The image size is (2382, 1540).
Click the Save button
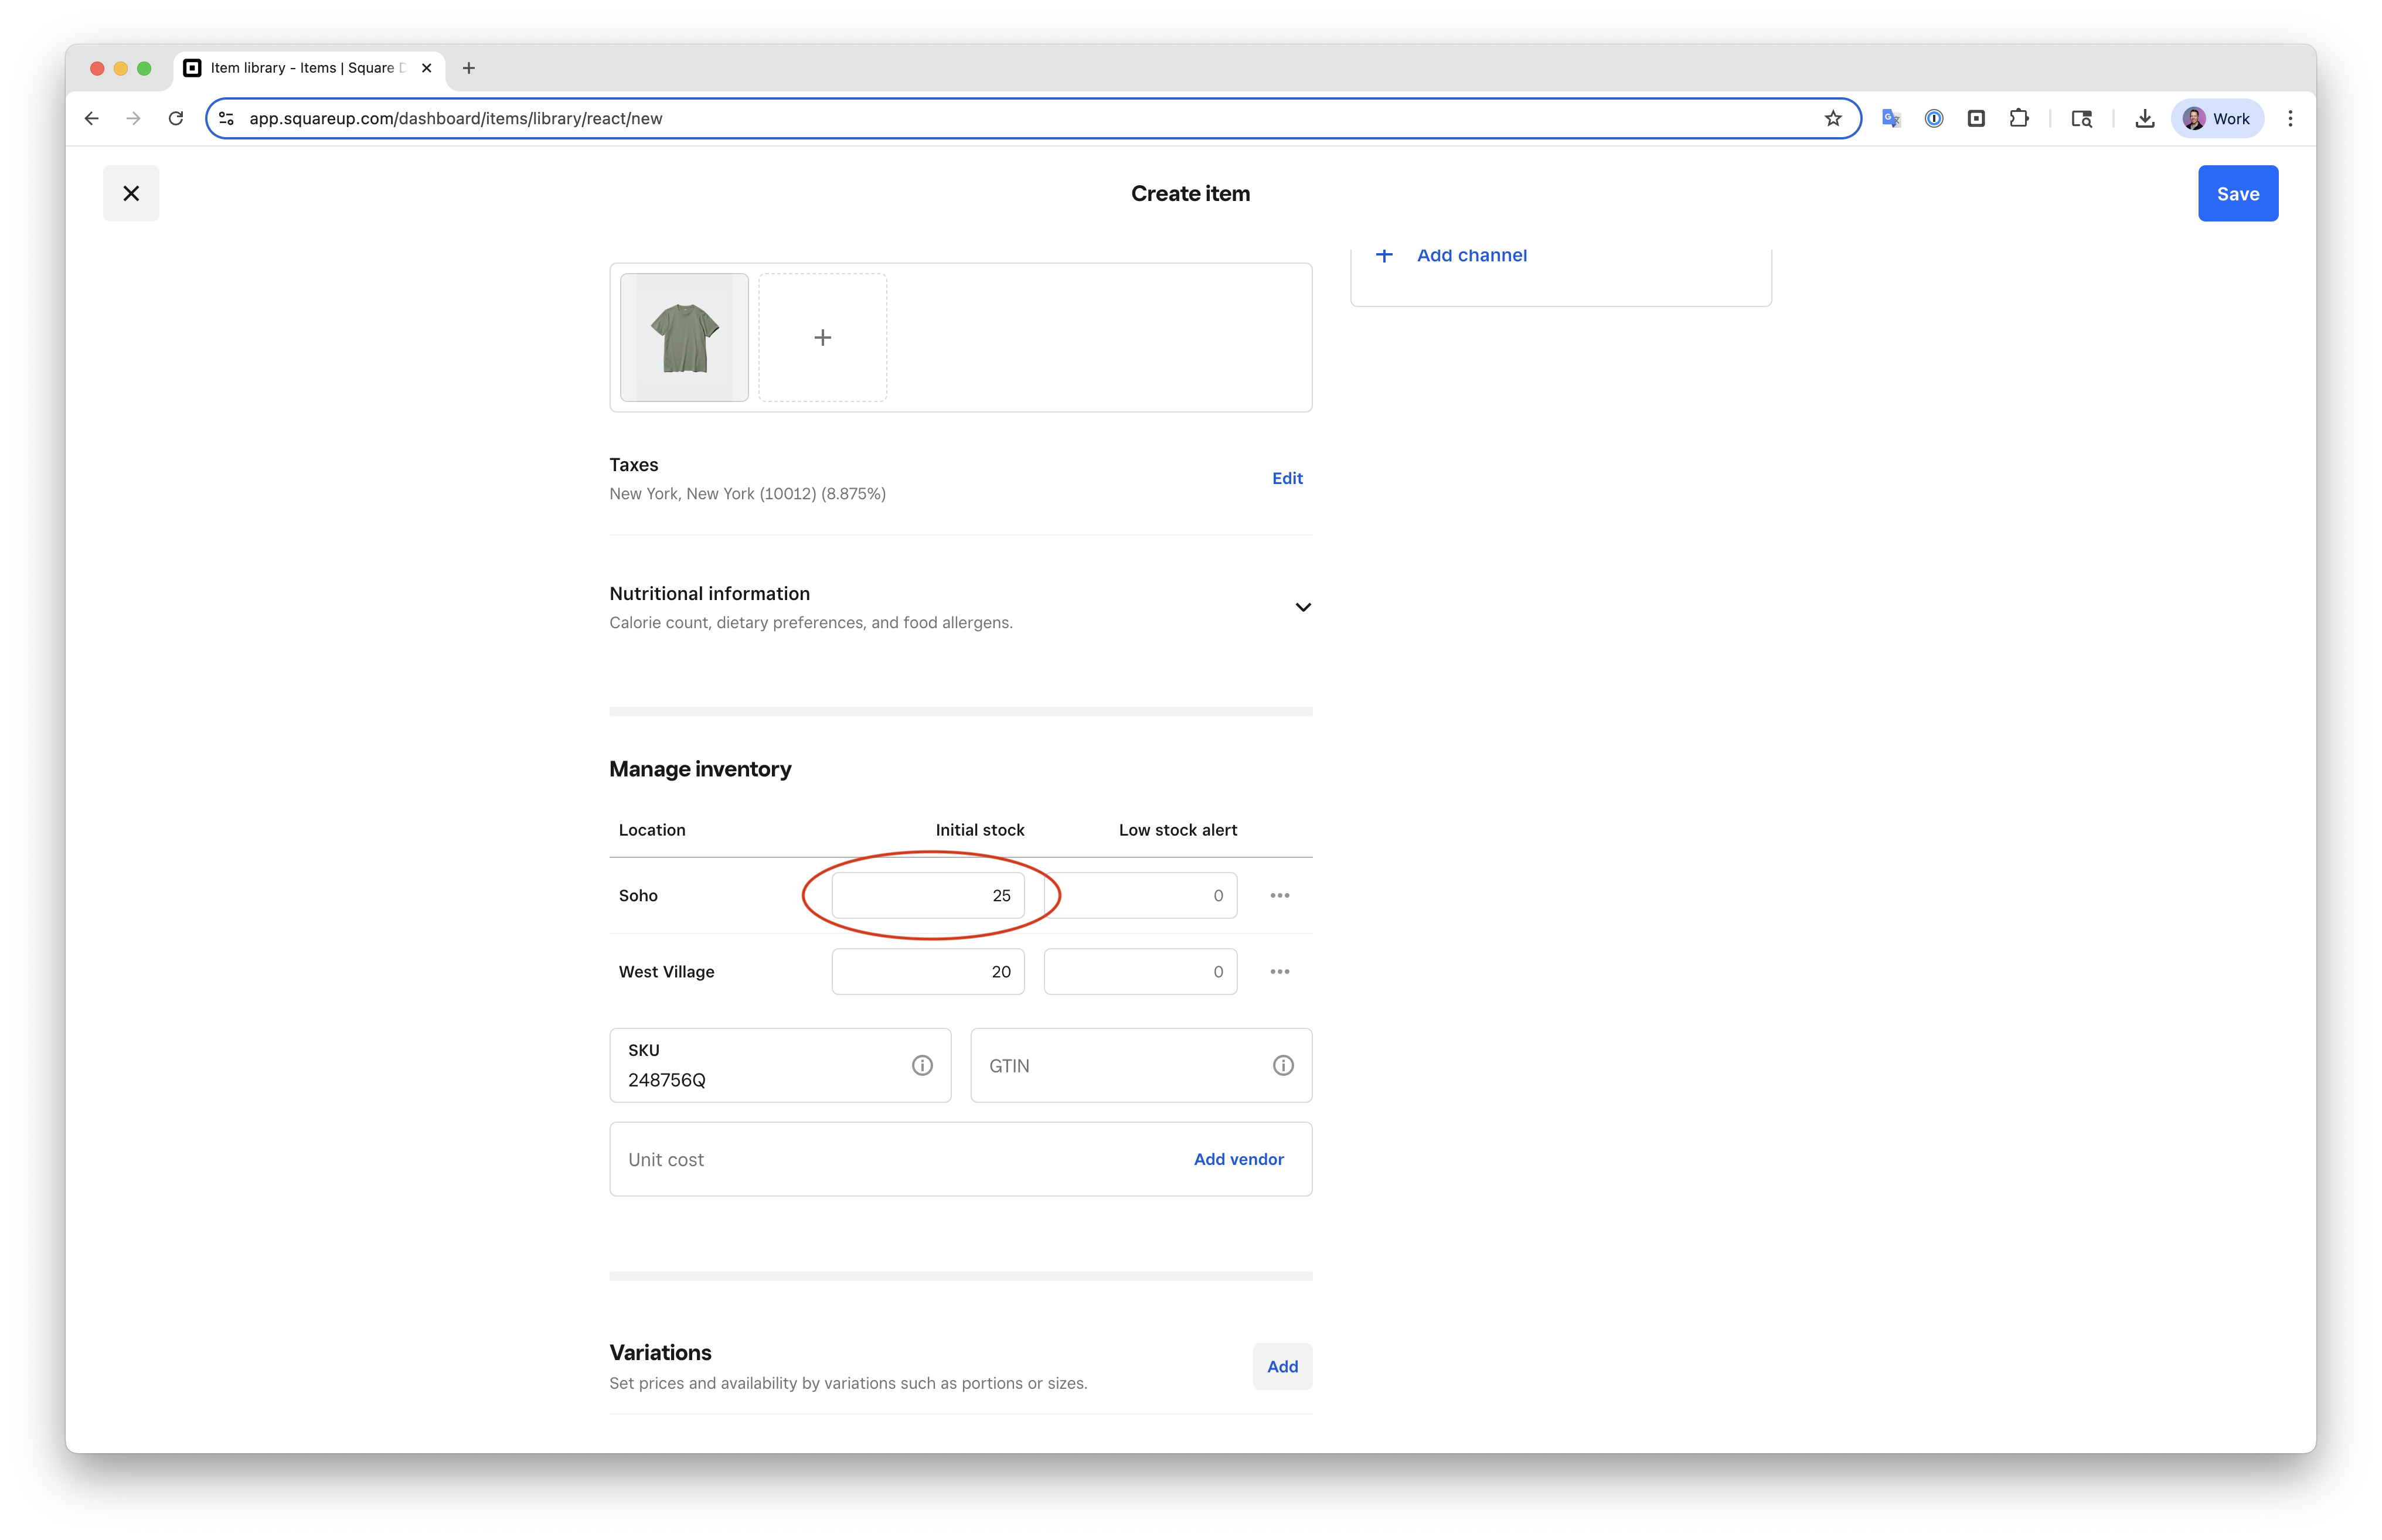(x=2237, y=193)
